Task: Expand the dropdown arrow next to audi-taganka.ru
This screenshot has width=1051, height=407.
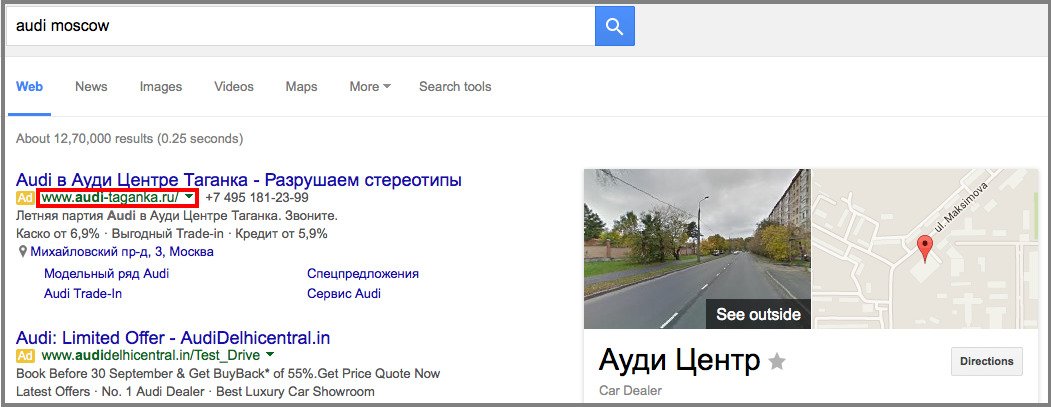Action: [190, 197]
